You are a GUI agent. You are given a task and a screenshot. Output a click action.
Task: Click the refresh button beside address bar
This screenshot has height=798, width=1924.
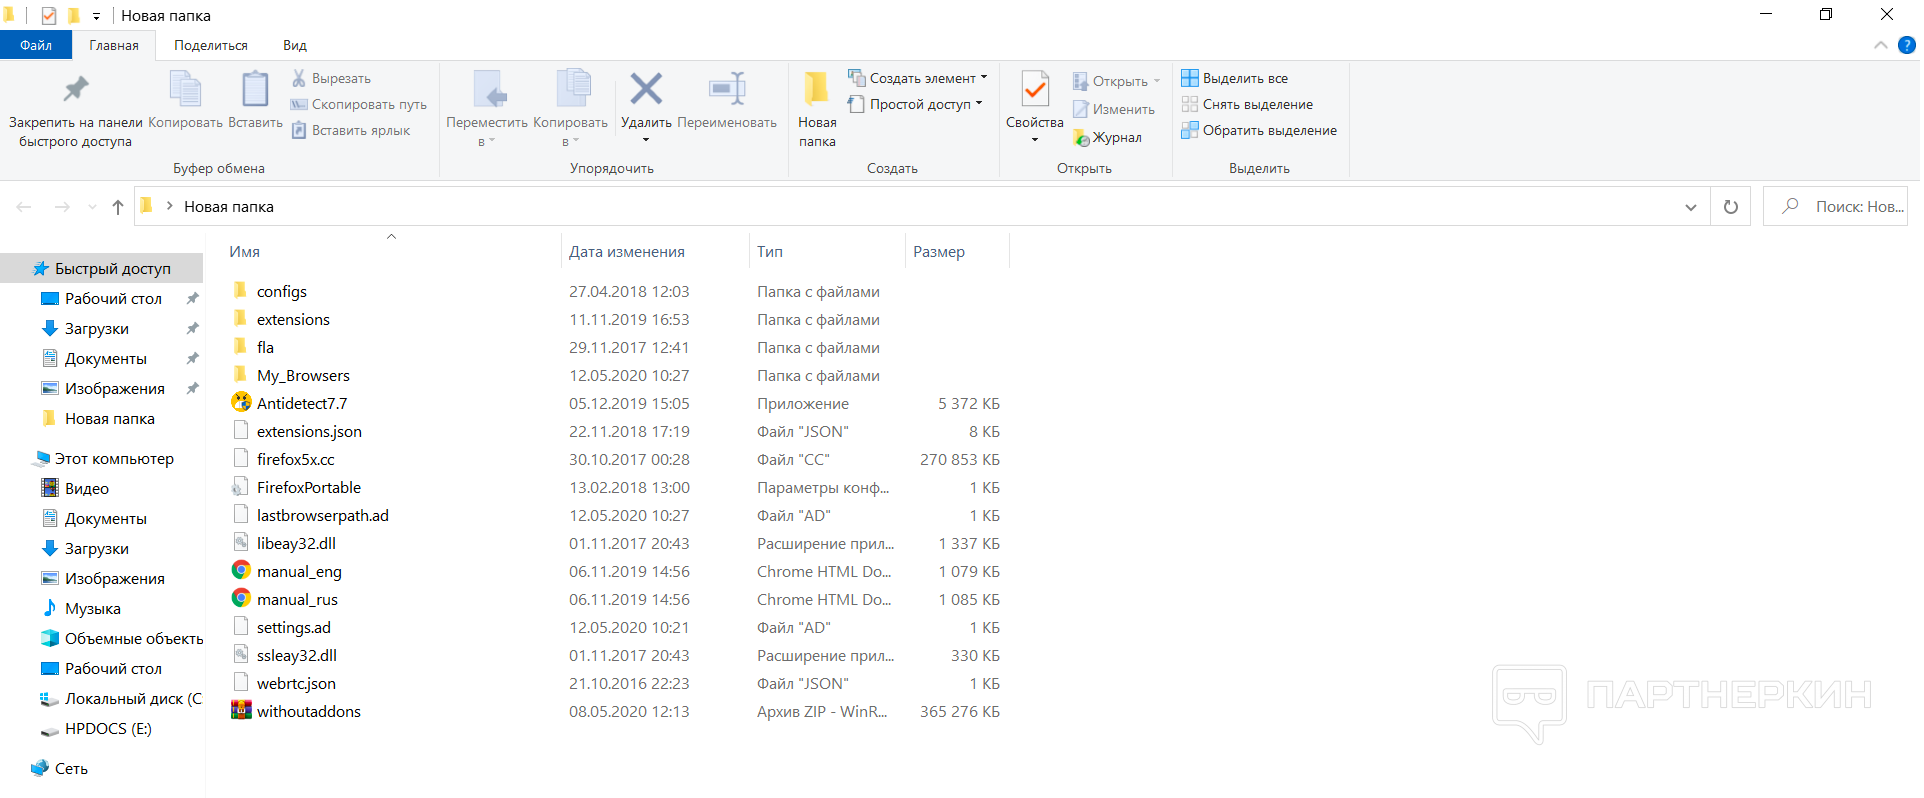1730,207
